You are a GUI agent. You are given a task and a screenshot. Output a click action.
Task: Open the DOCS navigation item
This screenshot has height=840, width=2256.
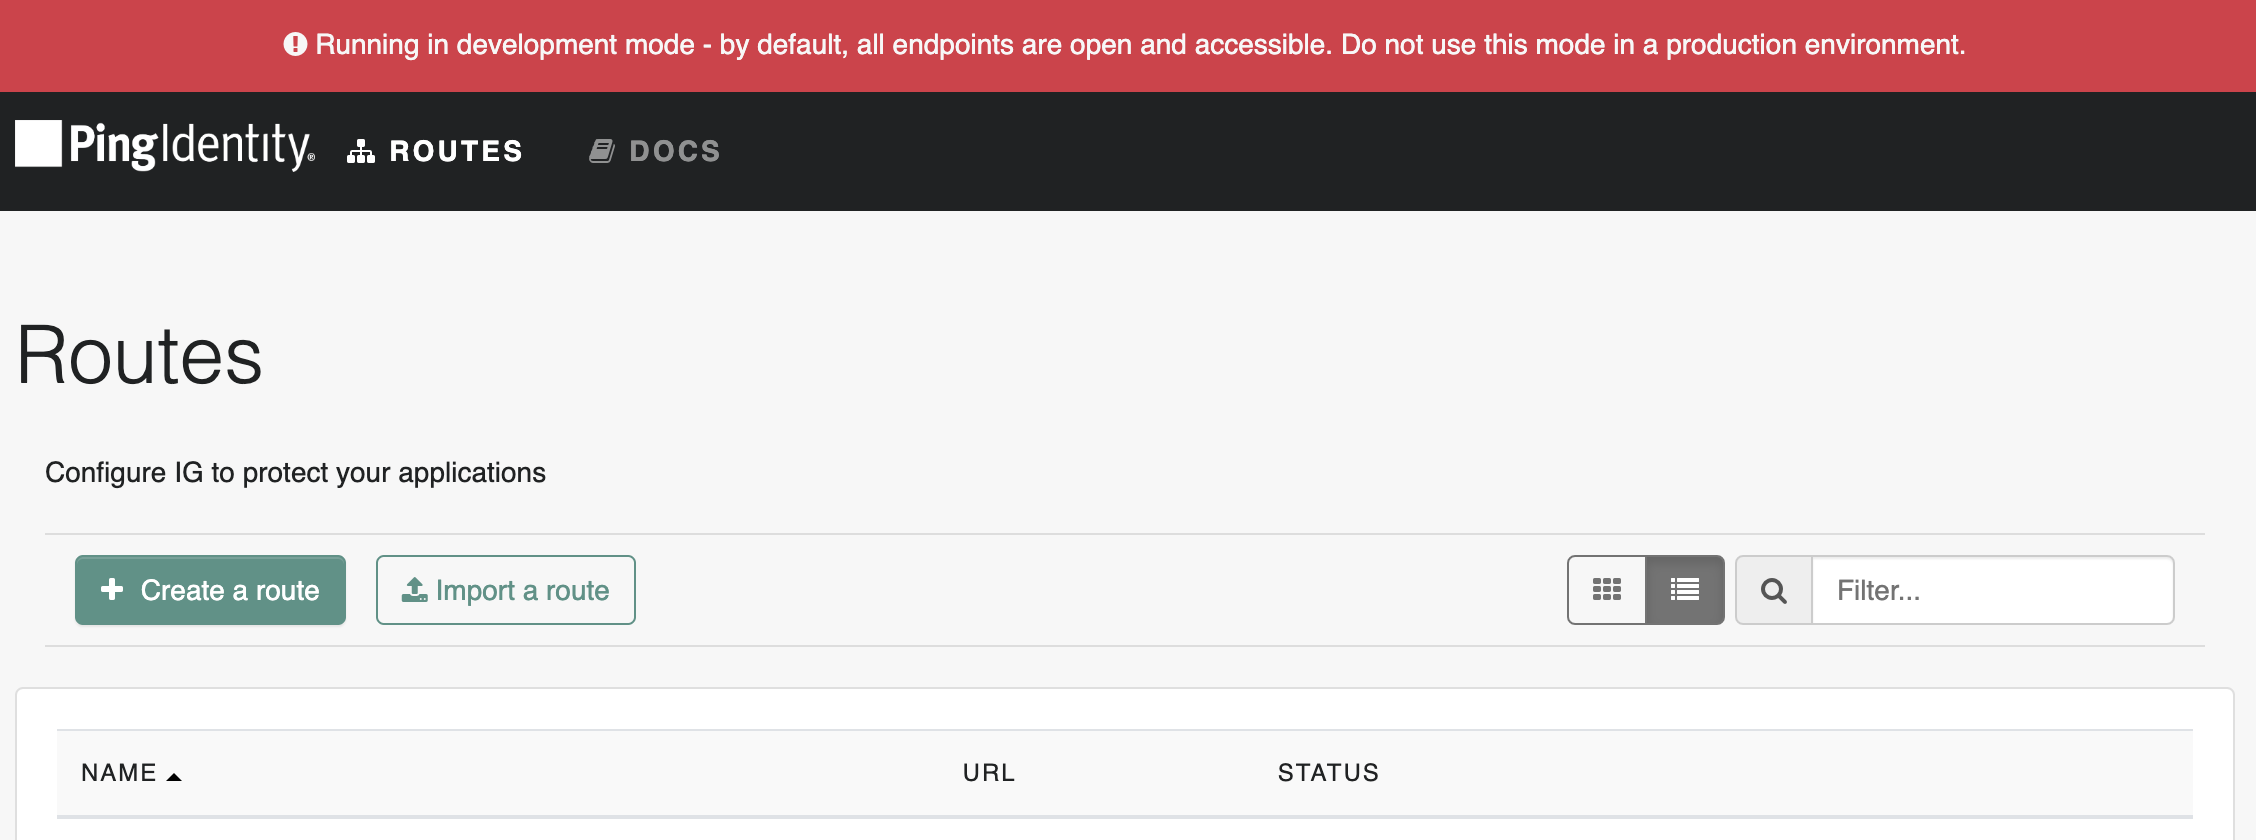pos(674,151)
